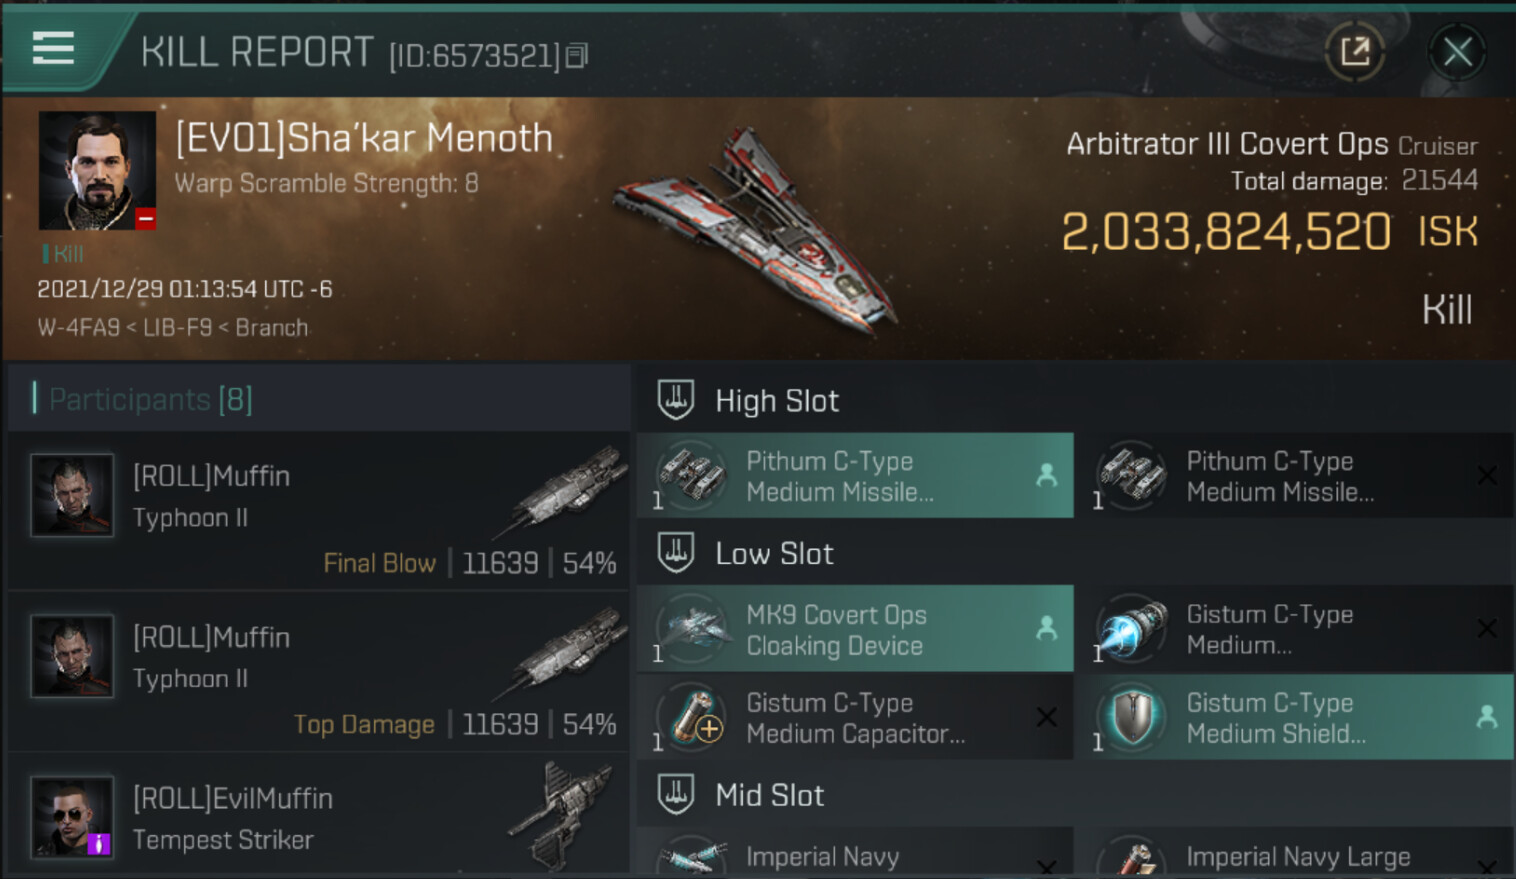This screenshot has height=879, width=1516.
Task: Click the share kill report icon
Action: [1355, 51]
